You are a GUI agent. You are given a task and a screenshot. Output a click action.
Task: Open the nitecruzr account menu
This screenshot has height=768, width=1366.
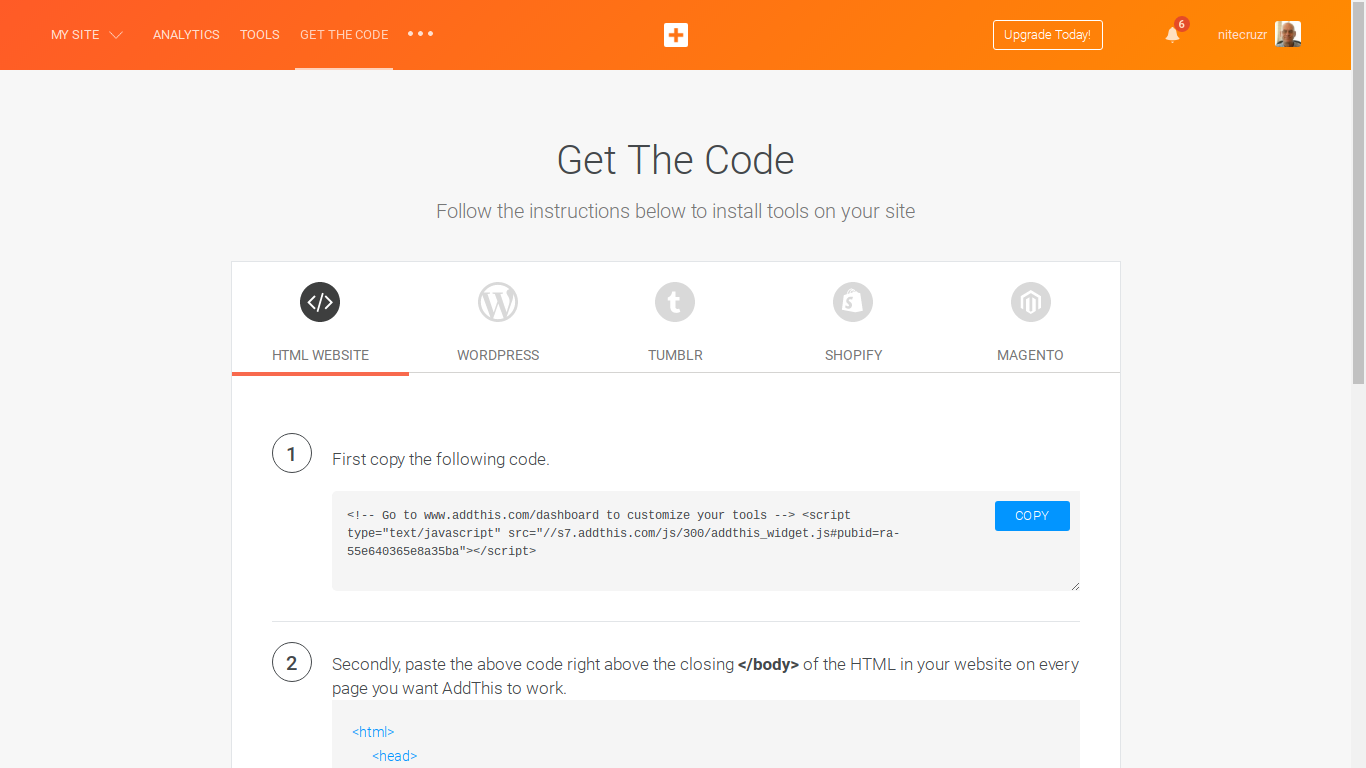point(1242,35)
